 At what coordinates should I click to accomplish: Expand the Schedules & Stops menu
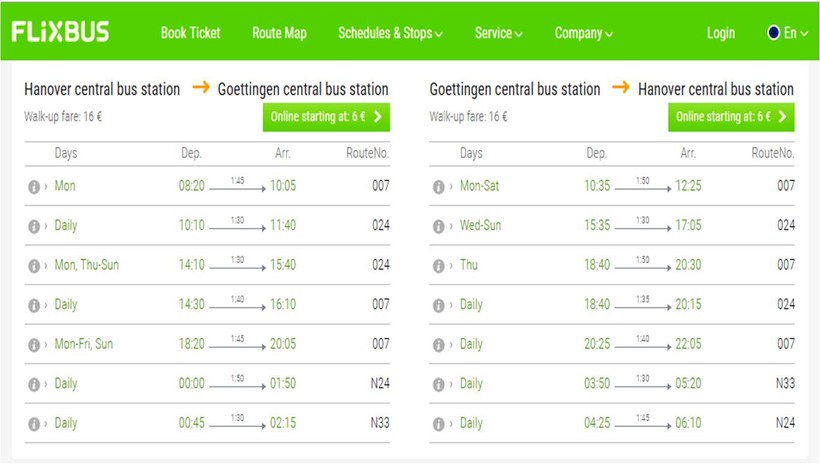pyautogui.click(x=390, y=33)
